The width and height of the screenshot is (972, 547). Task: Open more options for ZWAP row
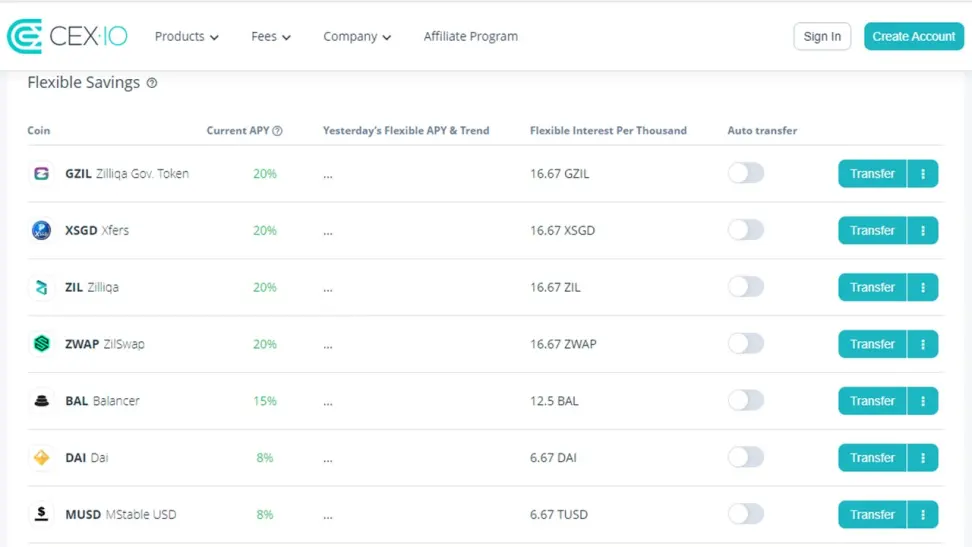point(922,344)
